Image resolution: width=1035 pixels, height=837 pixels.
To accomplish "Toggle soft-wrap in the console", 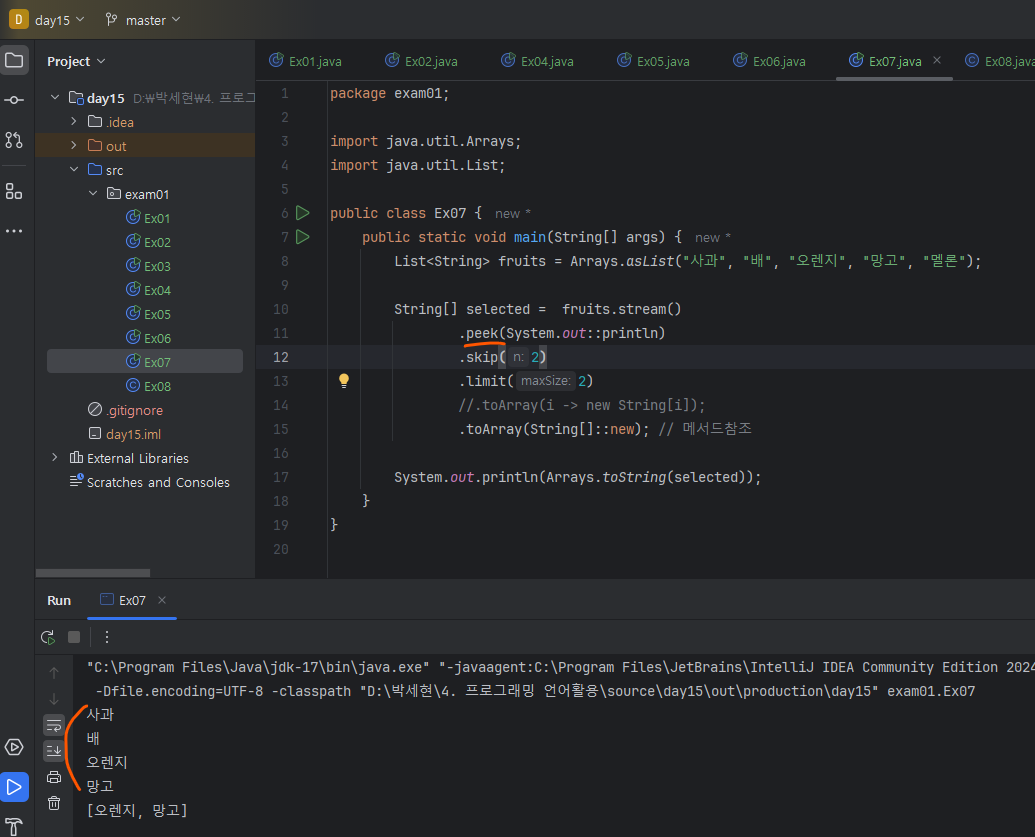I will 54,725.
